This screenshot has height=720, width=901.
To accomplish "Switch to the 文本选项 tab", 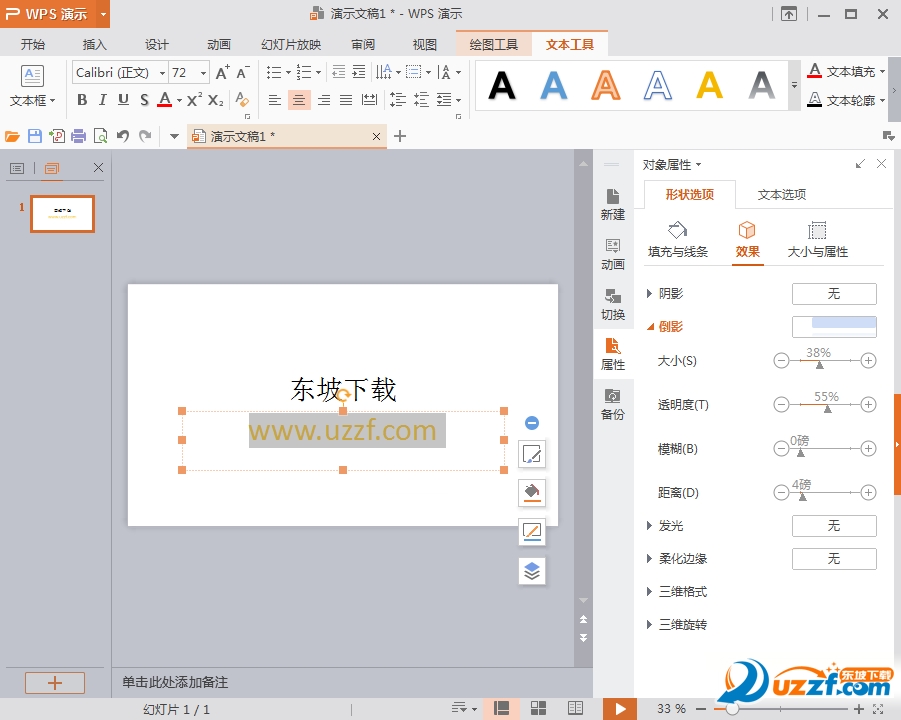I will (x=782, y=195).
